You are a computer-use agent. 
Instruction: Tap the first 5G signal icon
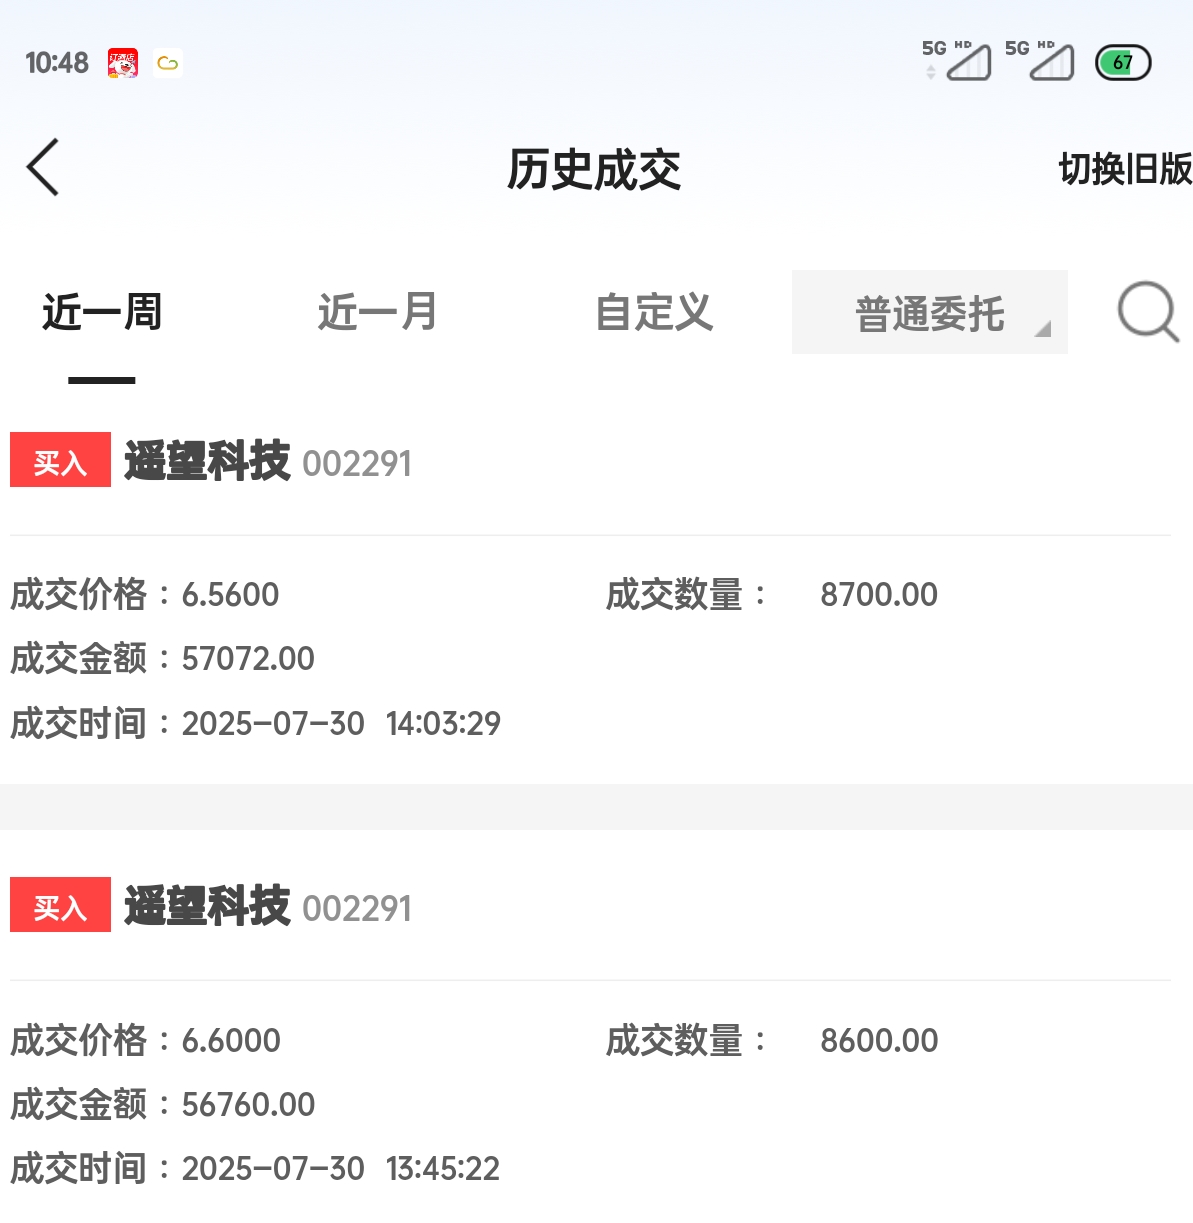(x=957, y=60)
